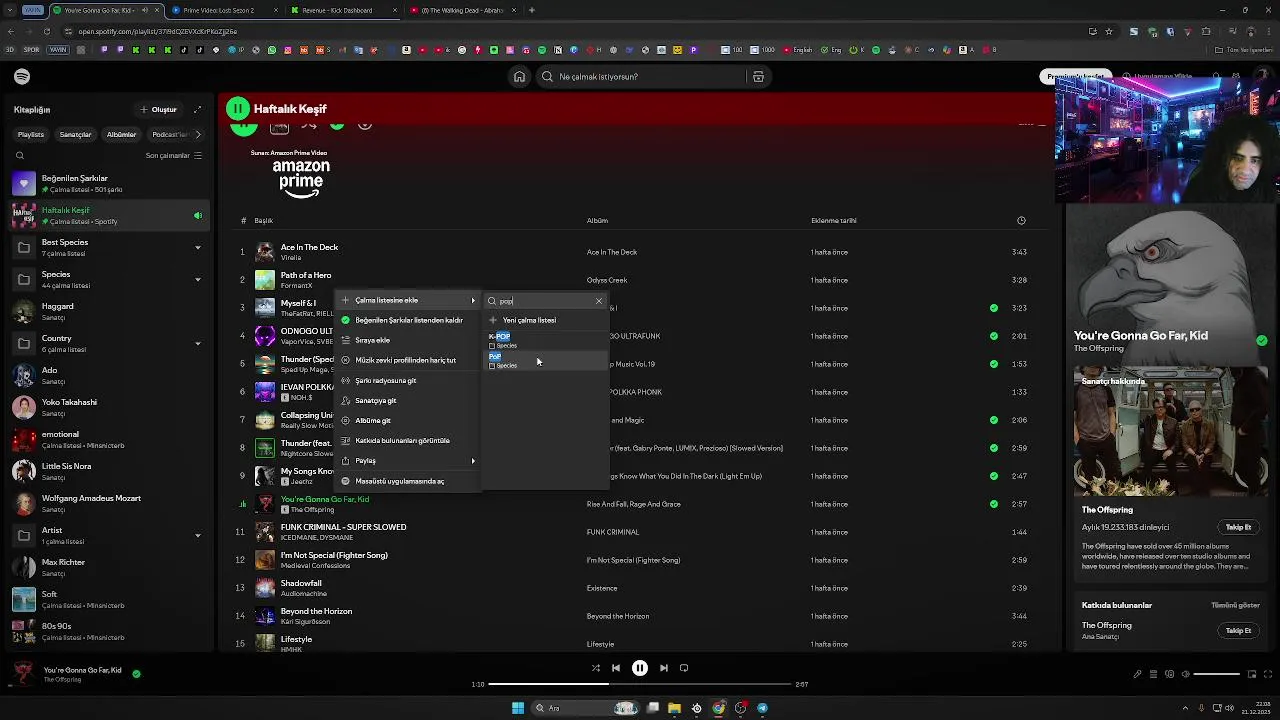The width and height of the screenshot is (1280, 720).
Task: Tick the PoP playlist checkbox
Action: [492, 366]
